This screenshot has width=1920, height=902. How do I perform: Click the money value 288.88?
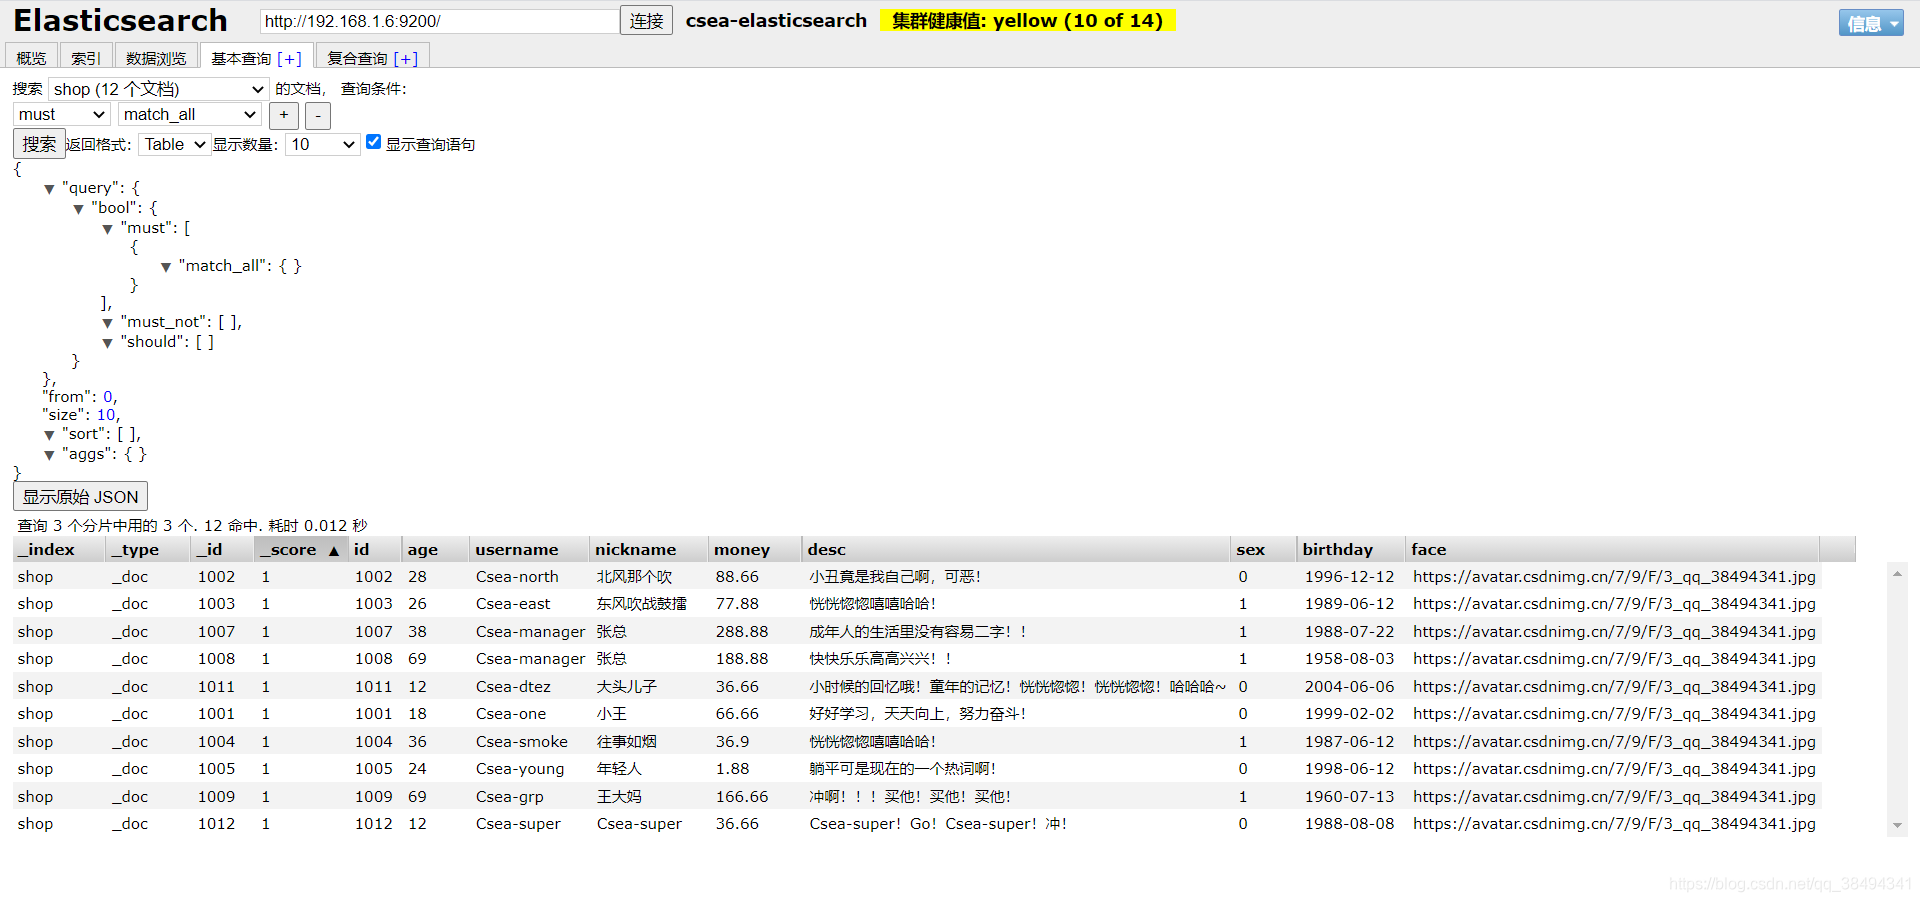[x=742, y=632]
